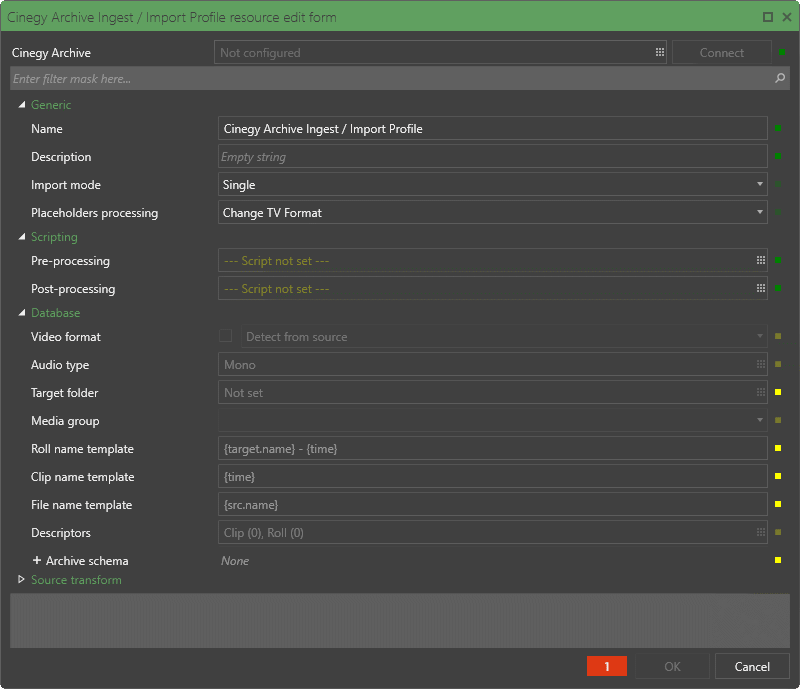Click the green indicator next to Name field
The width and height of the screenshot is (800, 689).
click(778, 128)
